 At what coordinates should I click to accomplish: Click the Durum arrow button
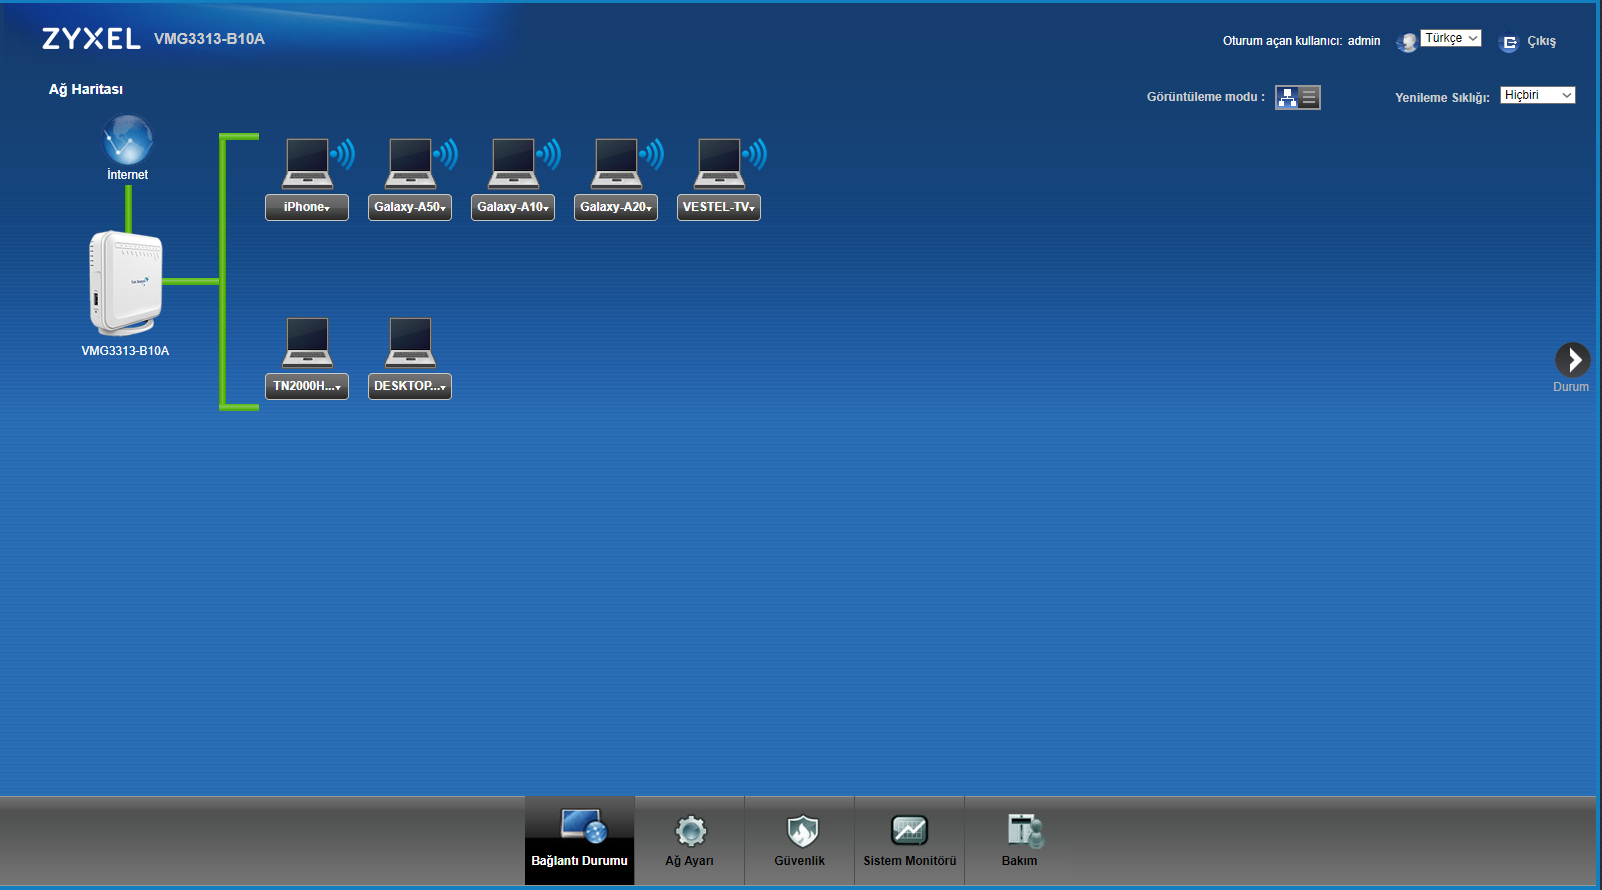[1572, 359]
